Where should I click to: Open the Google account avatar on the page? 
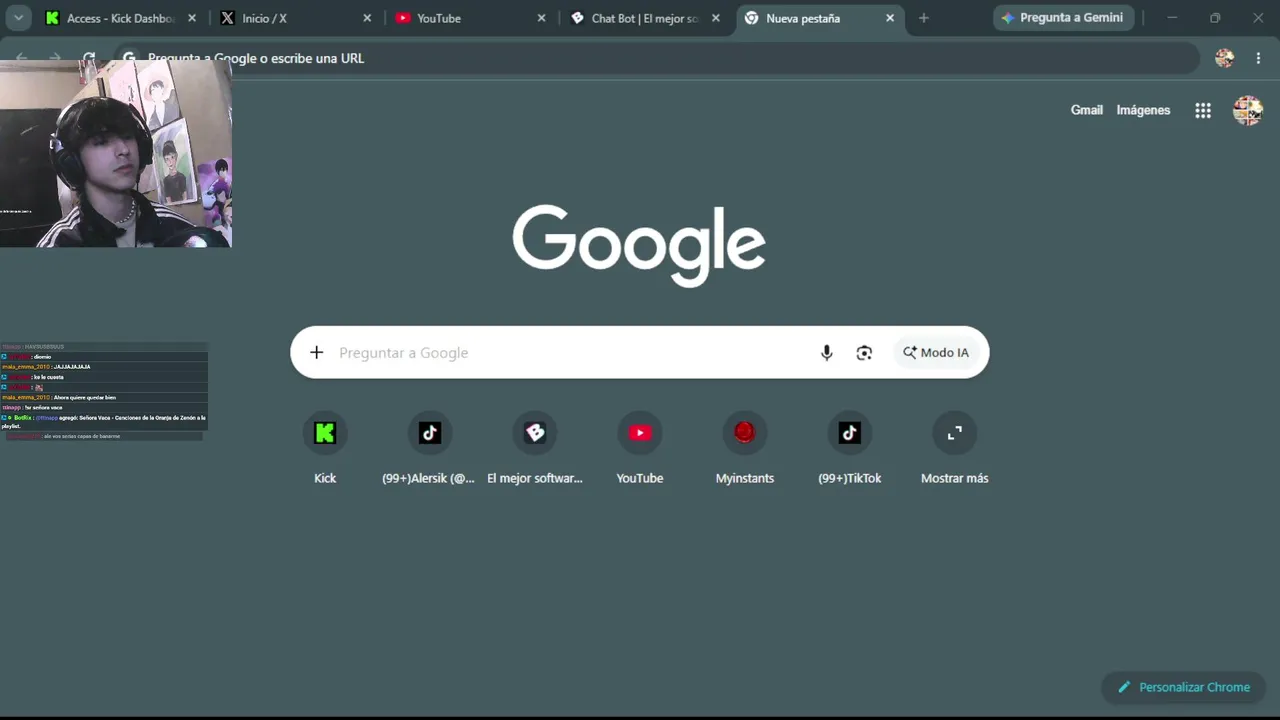[x=1248, y=110]
